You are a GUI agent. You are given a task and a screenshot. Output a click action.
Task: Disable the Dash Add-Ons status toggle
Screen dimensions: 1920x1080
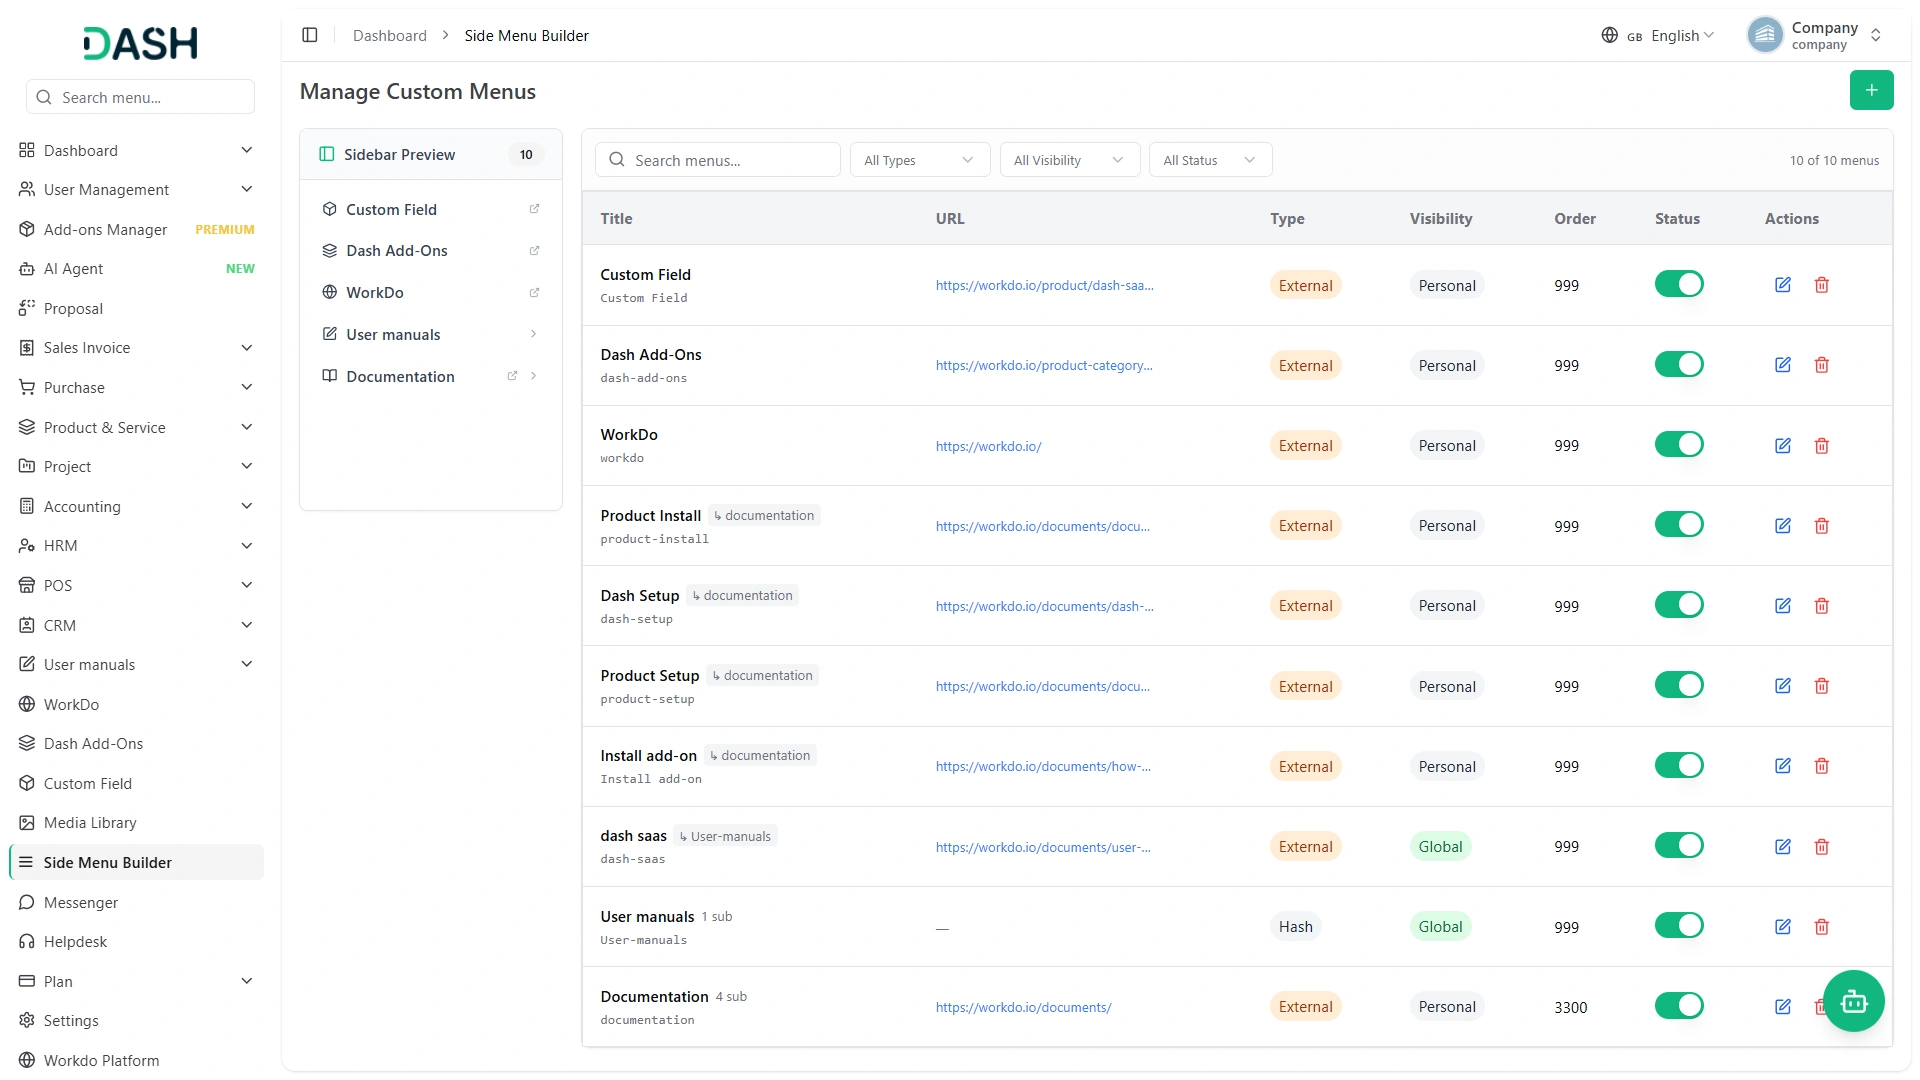pos(1679,364)
